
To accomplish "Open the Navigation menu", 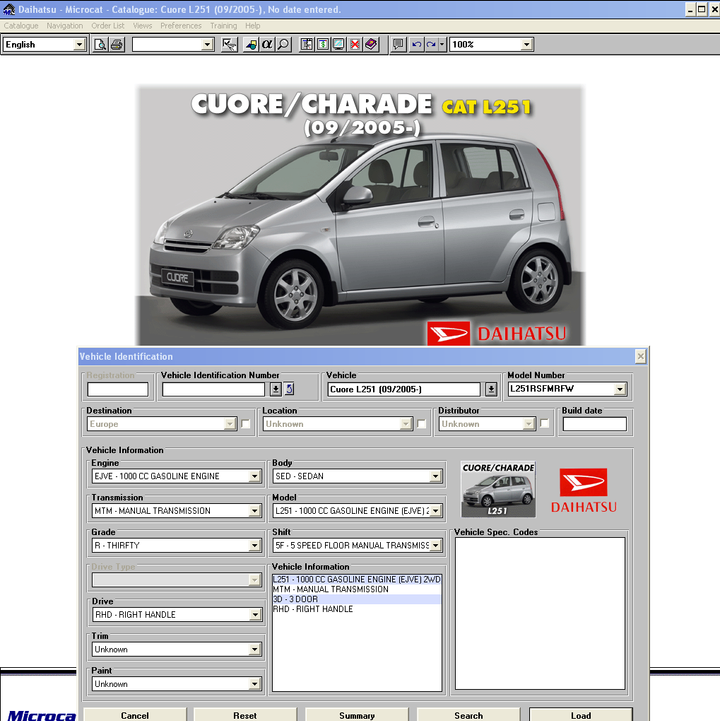I will click(x=65, y=26).
